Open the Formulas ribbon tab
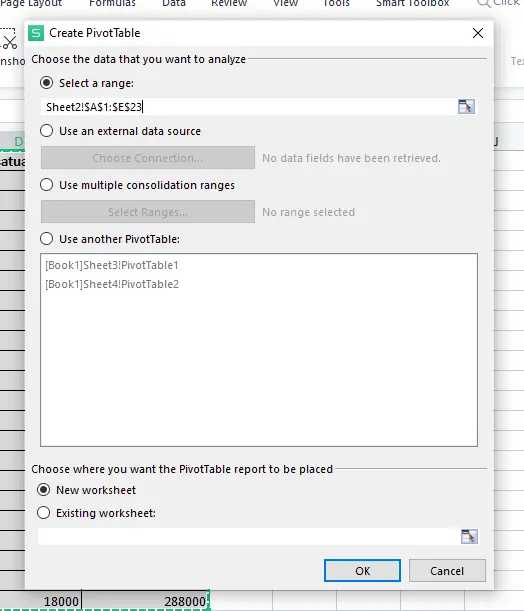 pos(112,3)
